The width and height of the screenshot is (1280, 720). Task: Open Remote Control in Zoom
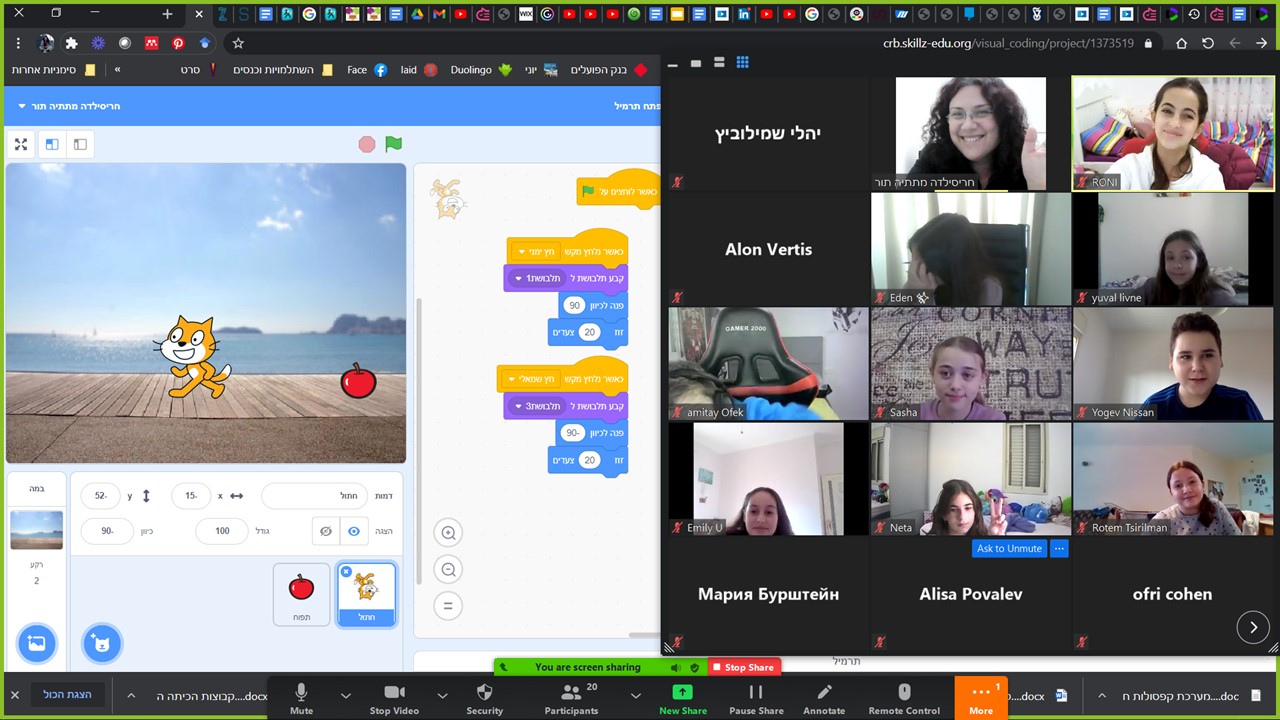pyautogui.click(x=904, y=699)
